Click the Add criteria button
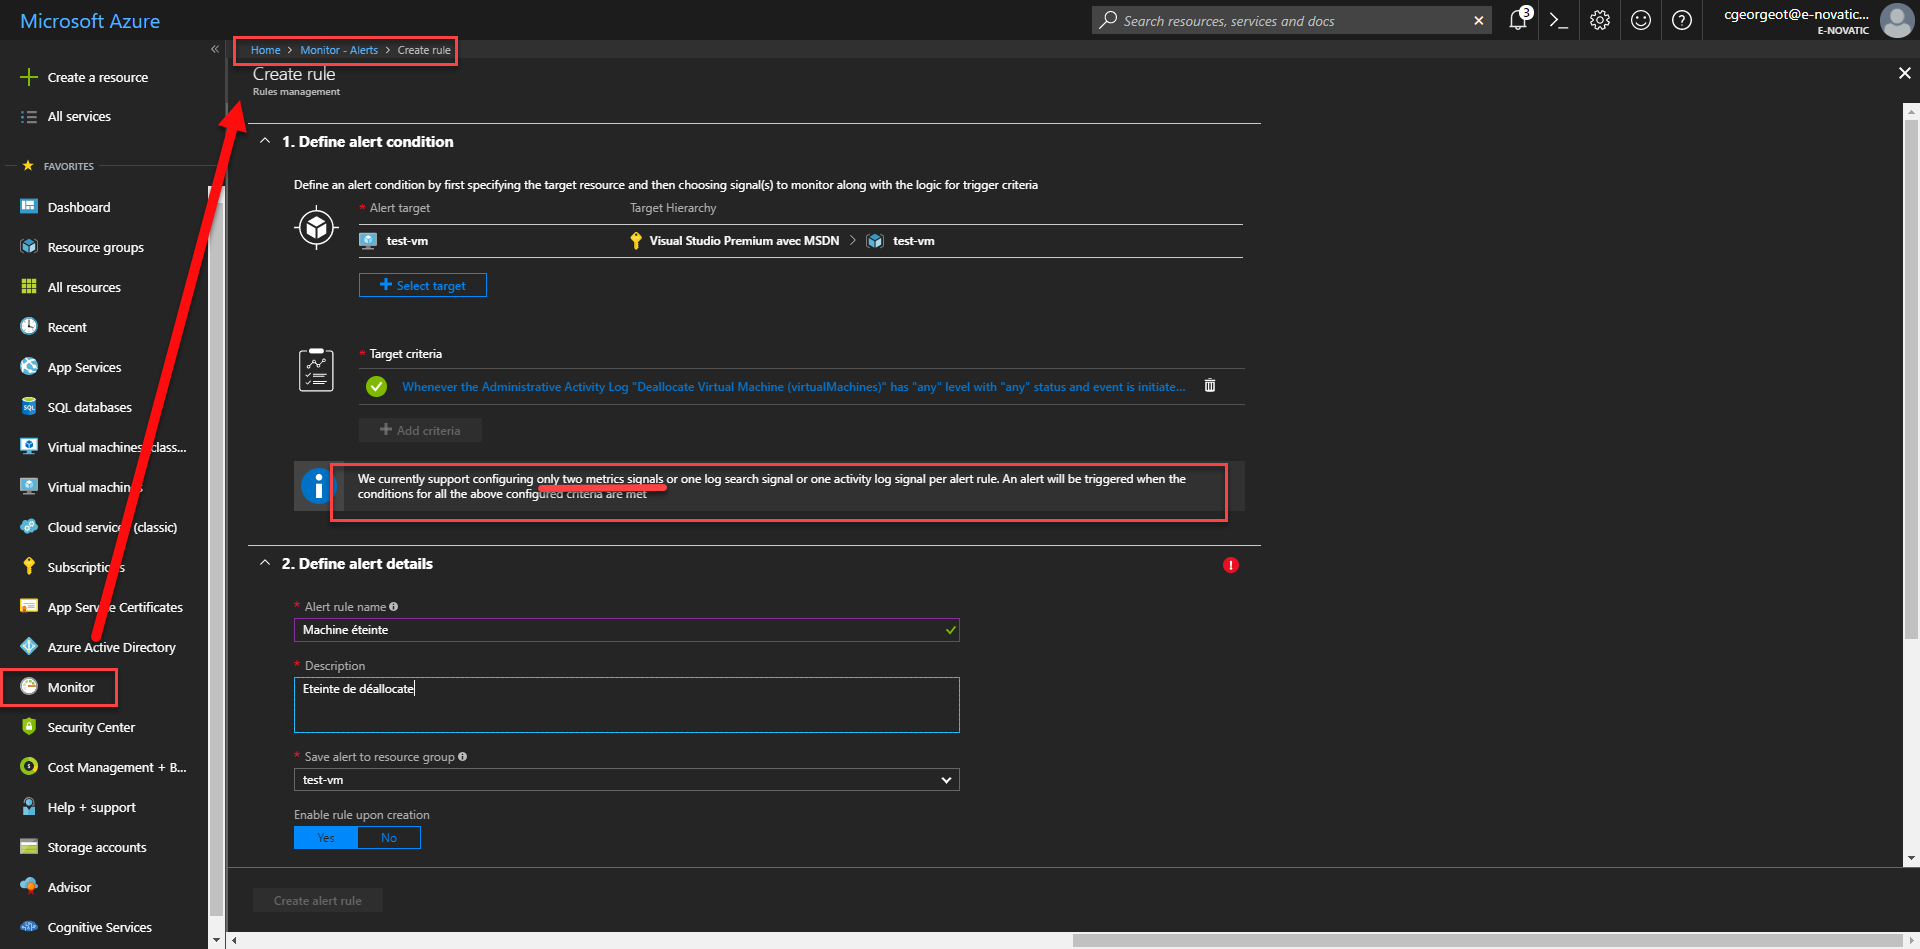1920x949 pixels. (x=420, y=430)
